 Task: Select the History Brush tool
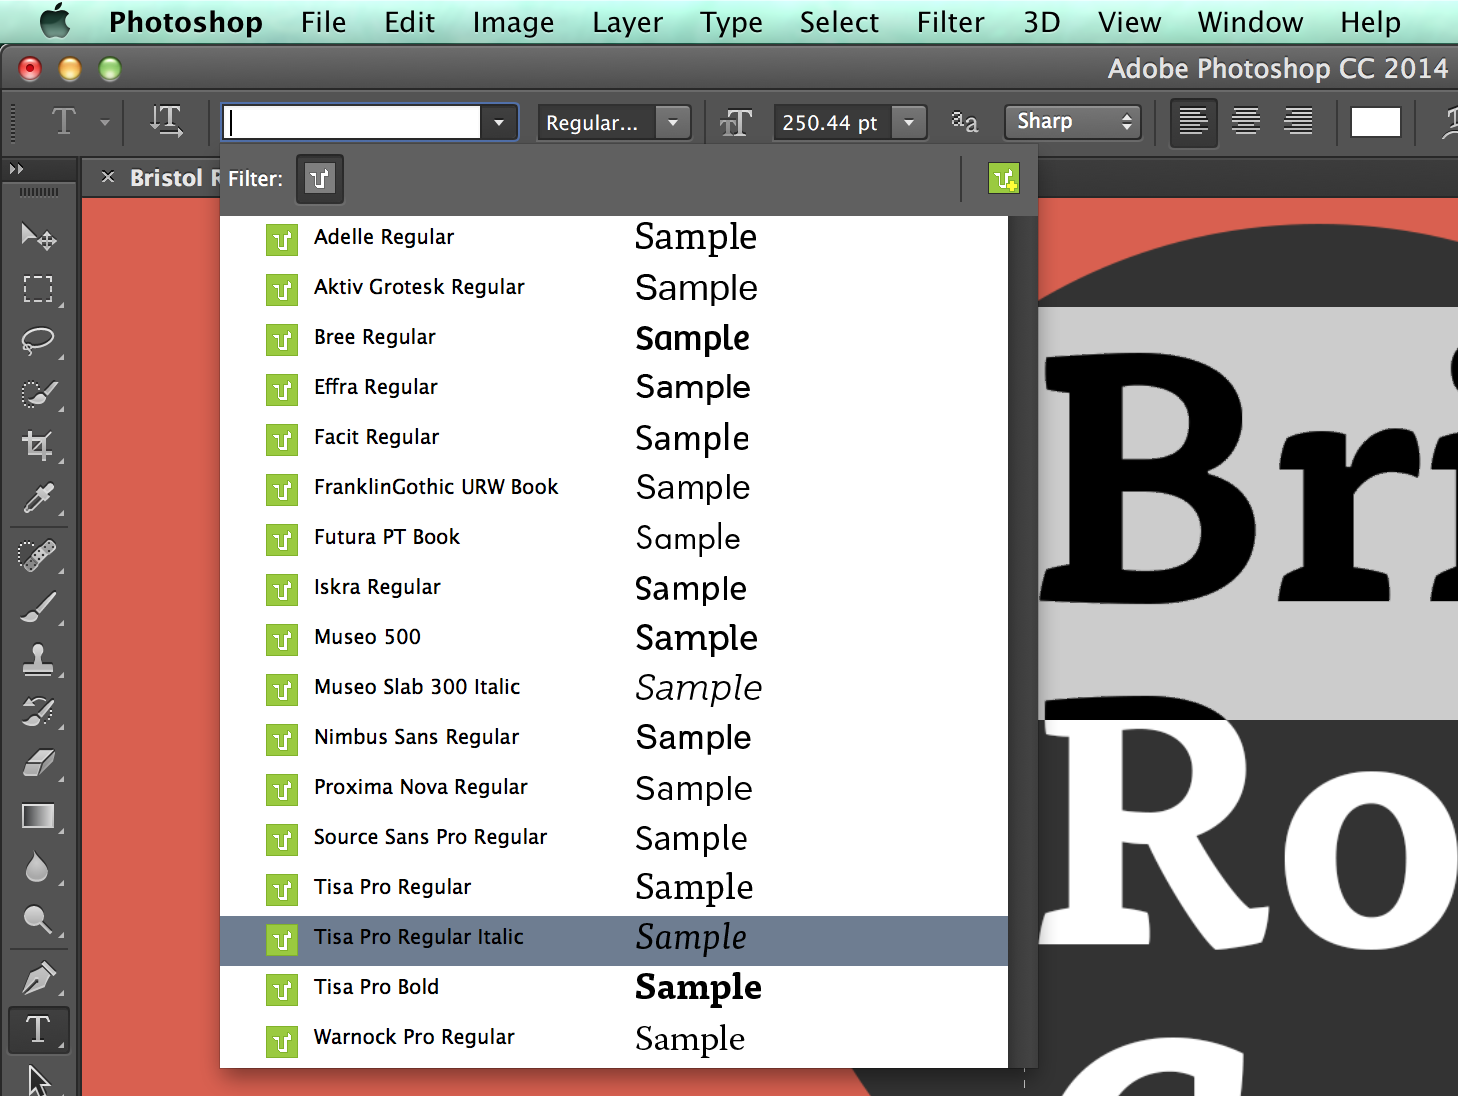[x=38, y=712]
